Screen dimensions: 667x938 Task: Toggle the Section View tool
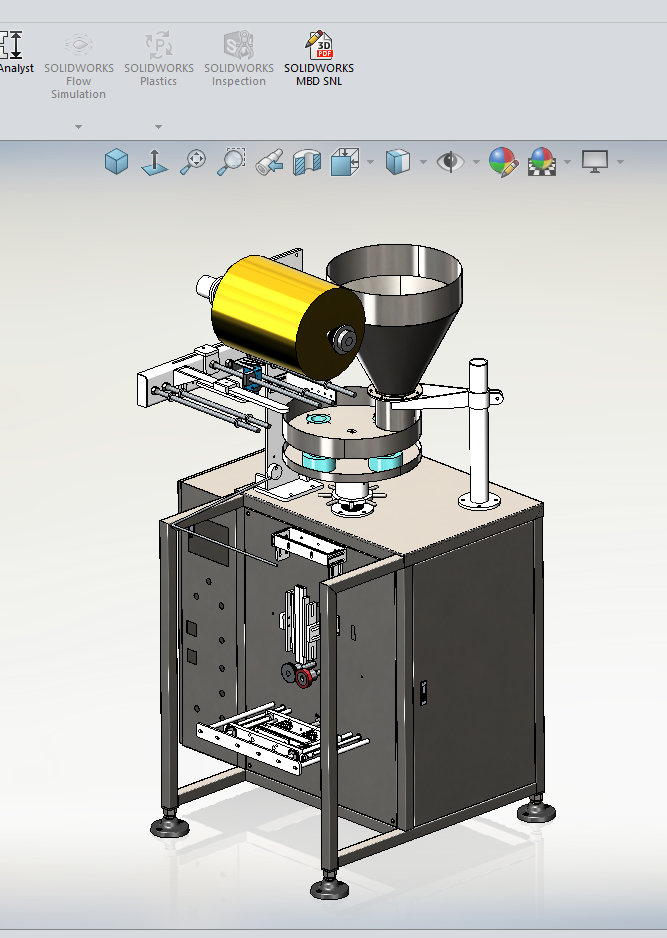(x=307, y=162)
